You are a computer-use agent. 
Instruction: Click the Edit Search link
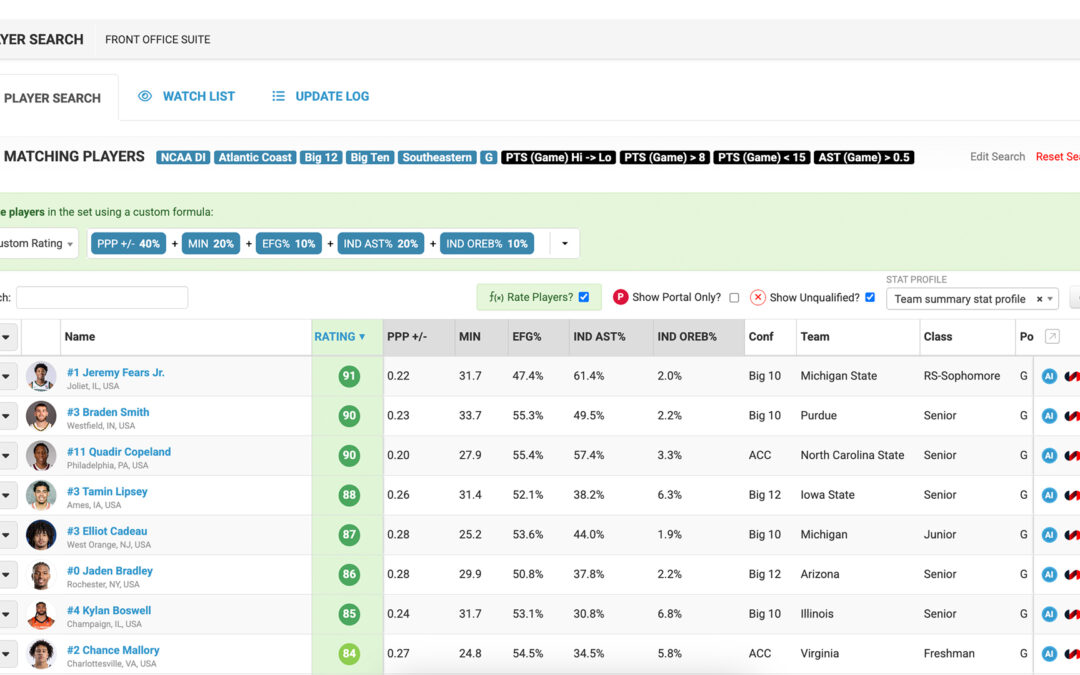point(997,157)
